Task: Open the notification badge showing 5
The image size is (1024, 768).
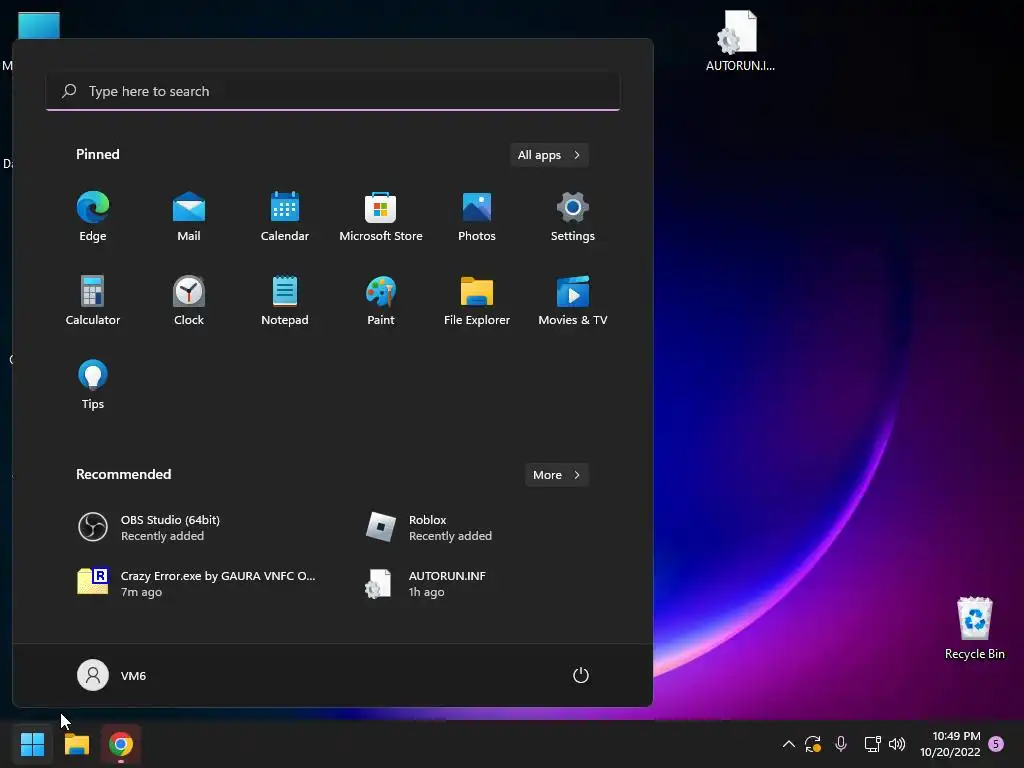Action: tap(996, 744)
